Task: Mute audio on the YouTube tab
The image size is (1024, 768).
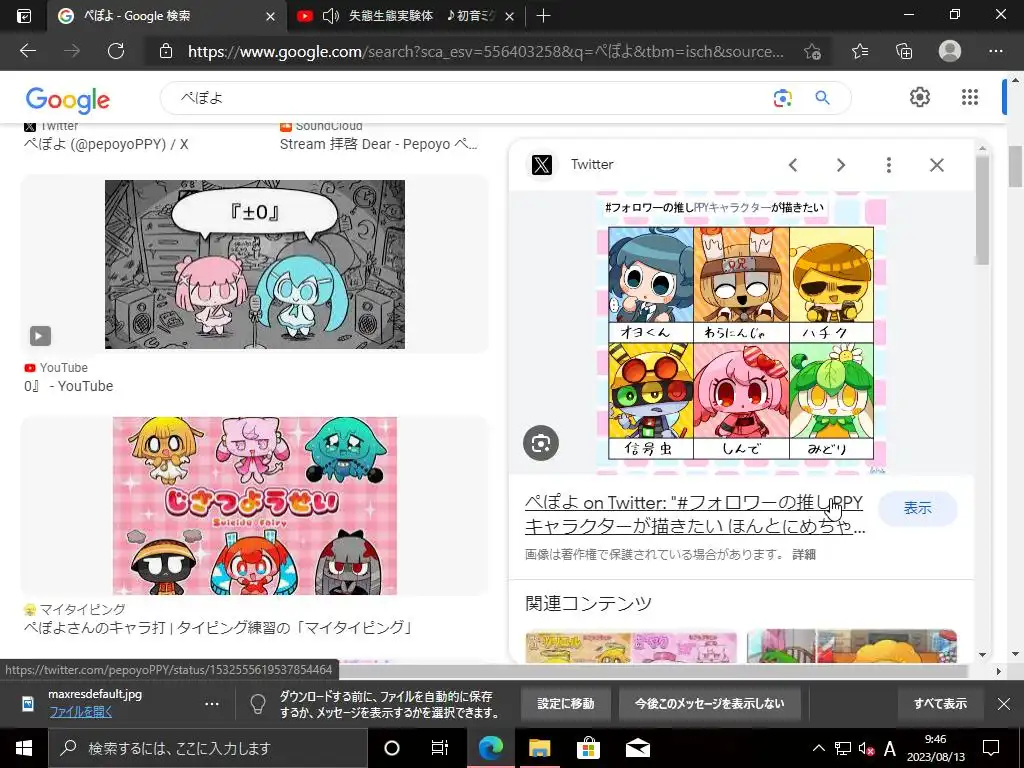Action: 331,16
